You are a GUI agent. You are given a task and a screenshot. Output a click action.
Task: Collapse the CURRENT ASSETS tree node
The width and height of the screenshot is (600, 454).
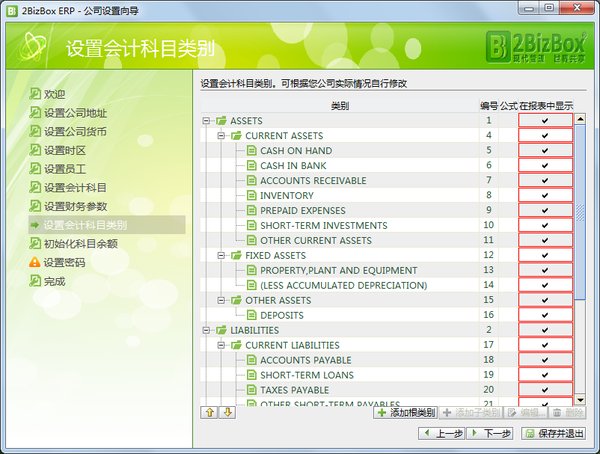click(221, 136)
